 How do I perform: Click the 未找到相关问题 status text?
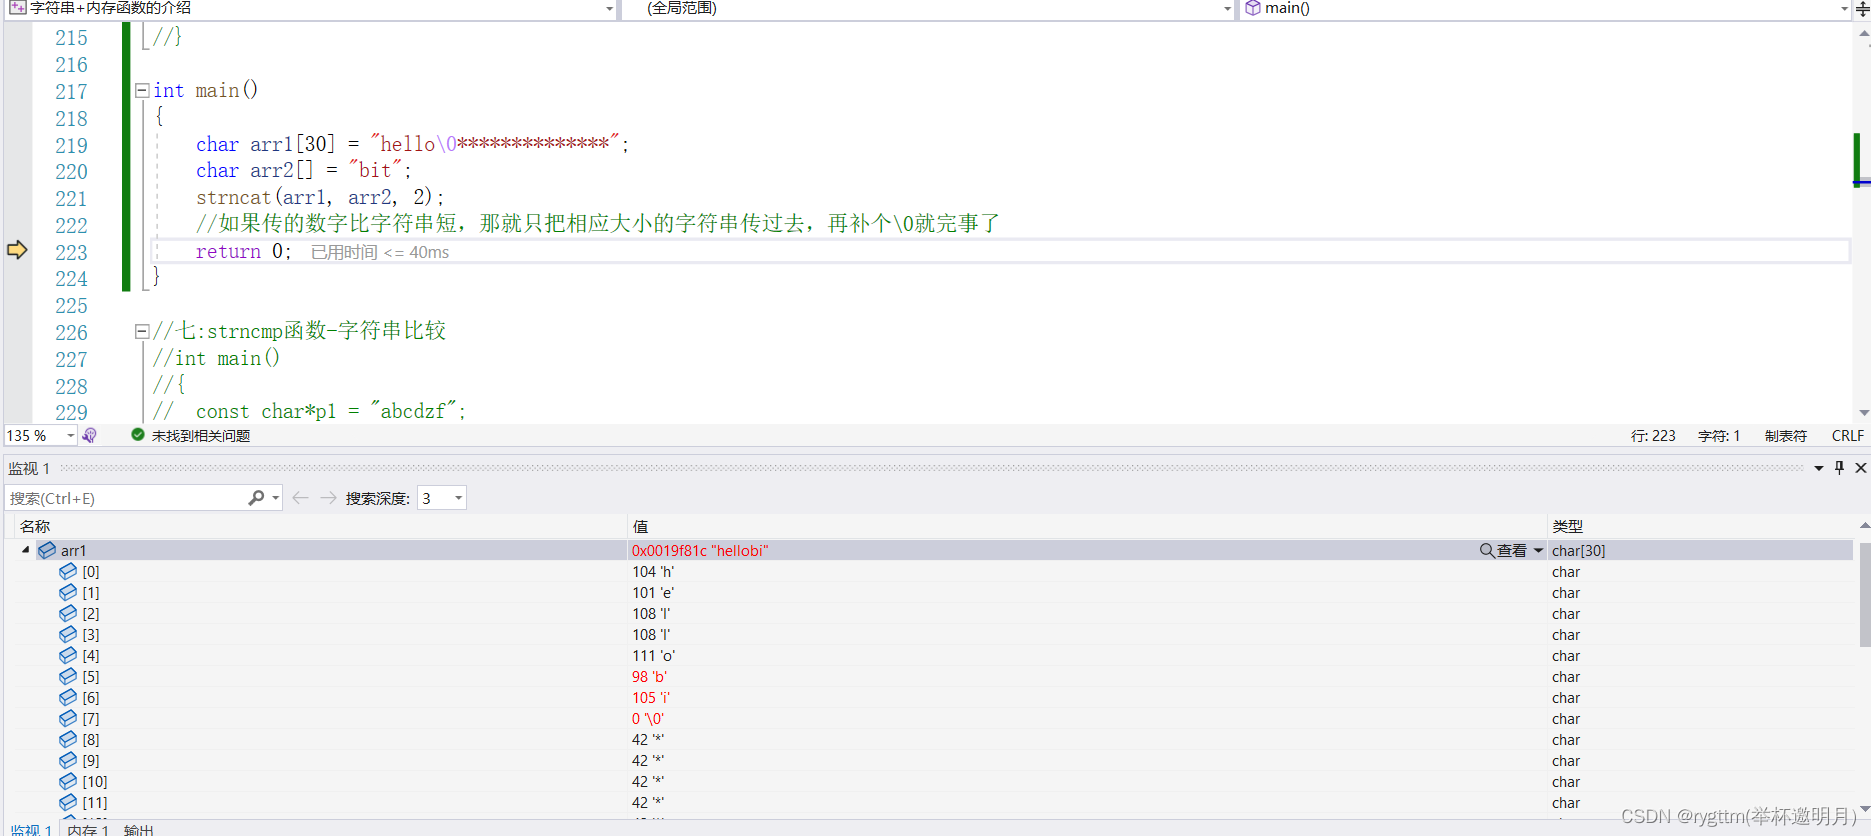click(201, 436)
